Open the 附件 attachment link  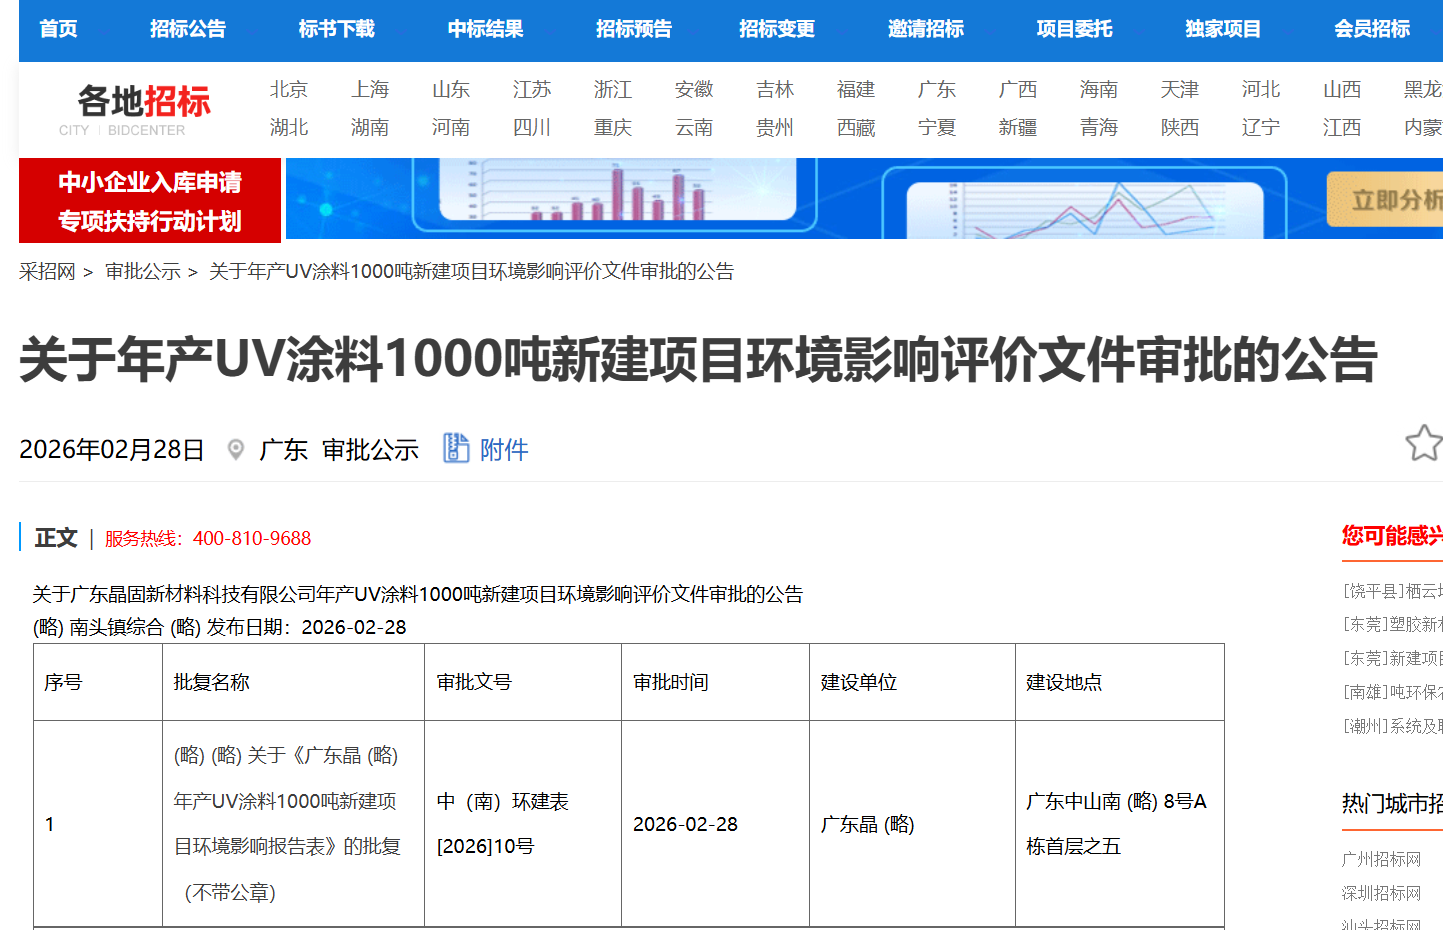(x=504, y=450)
